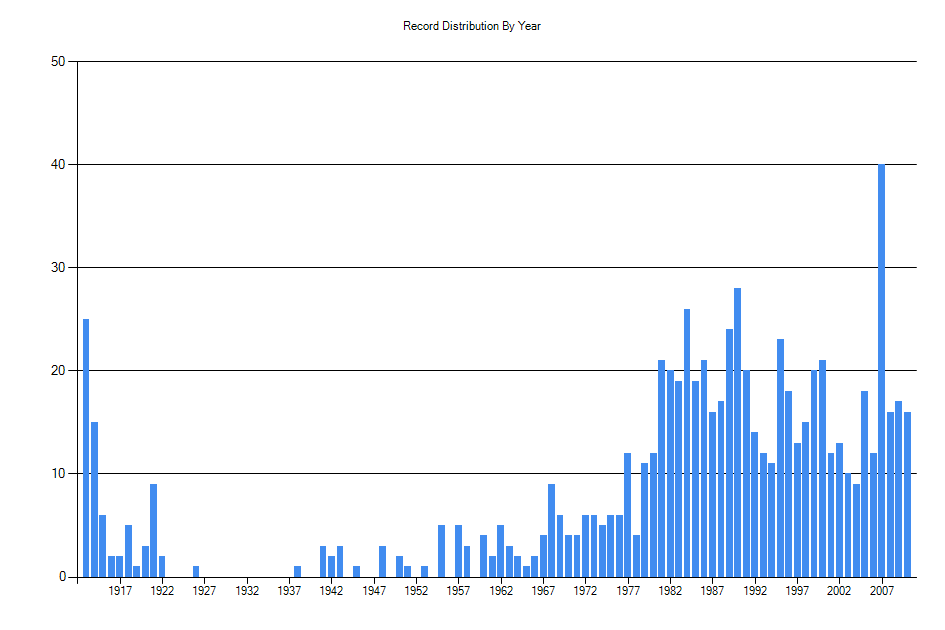Click the bar peaking at 28 around 1990
The height and width of the screenshot is (630, 945).
(x=737, y=430)
